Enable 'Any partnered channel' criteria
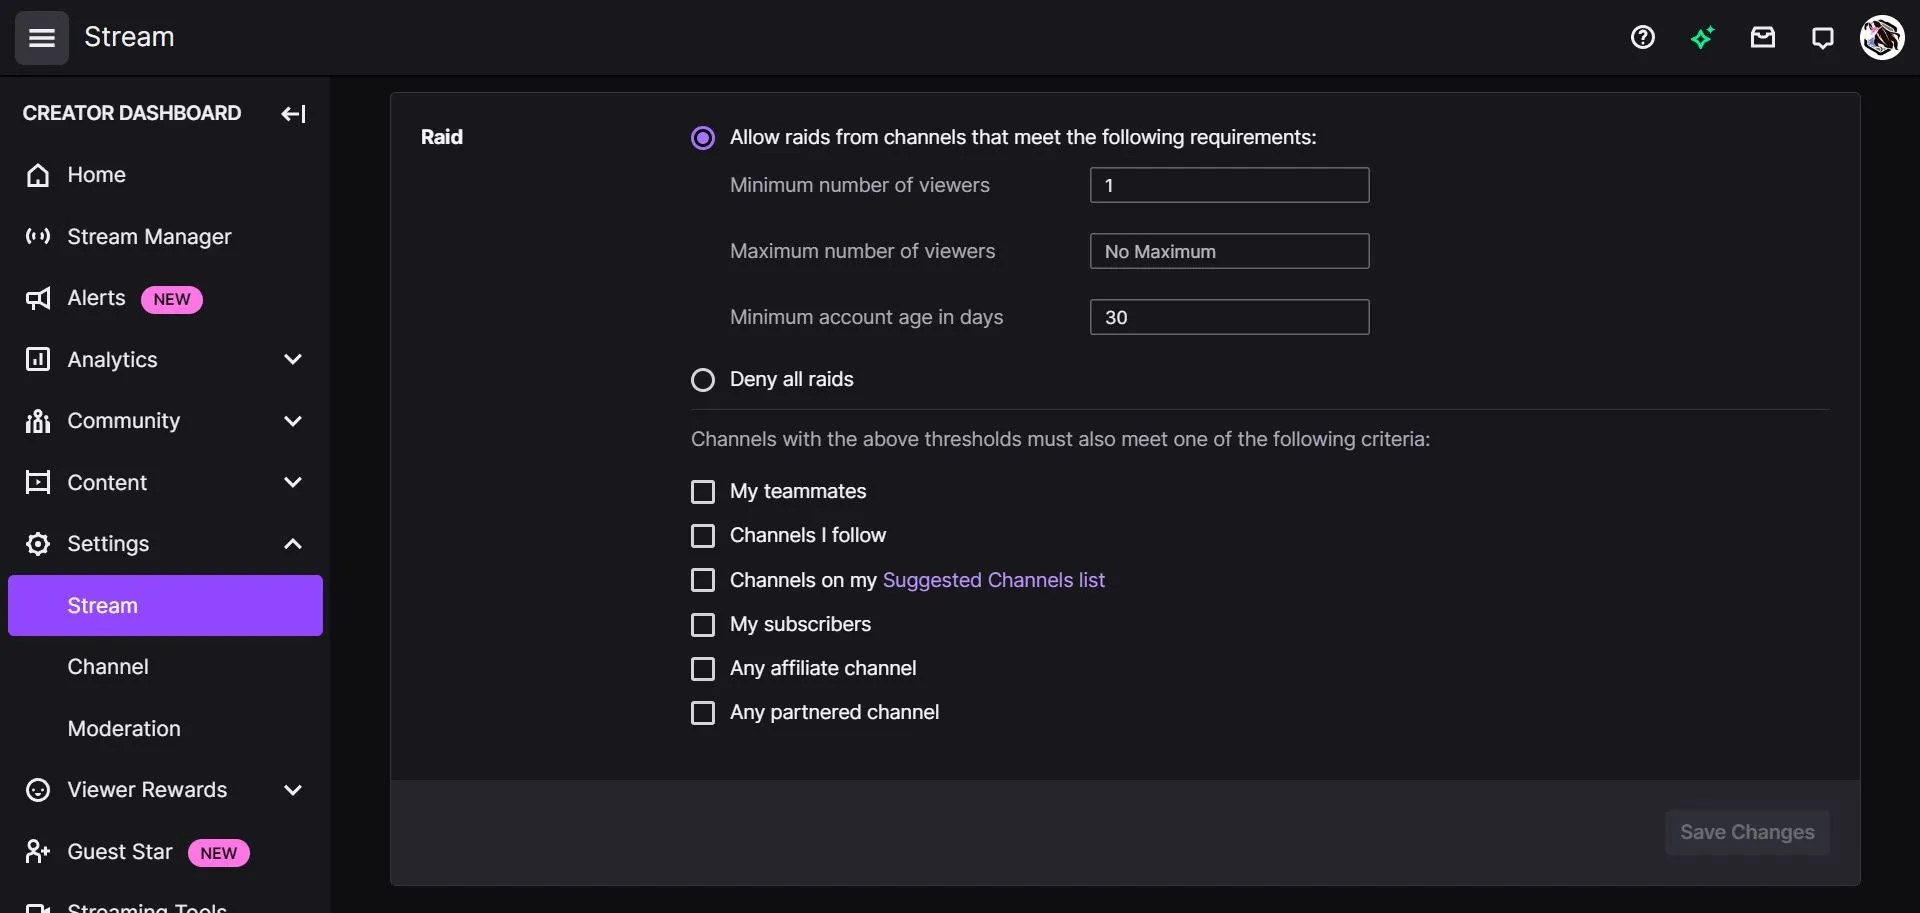 (703, 713)
